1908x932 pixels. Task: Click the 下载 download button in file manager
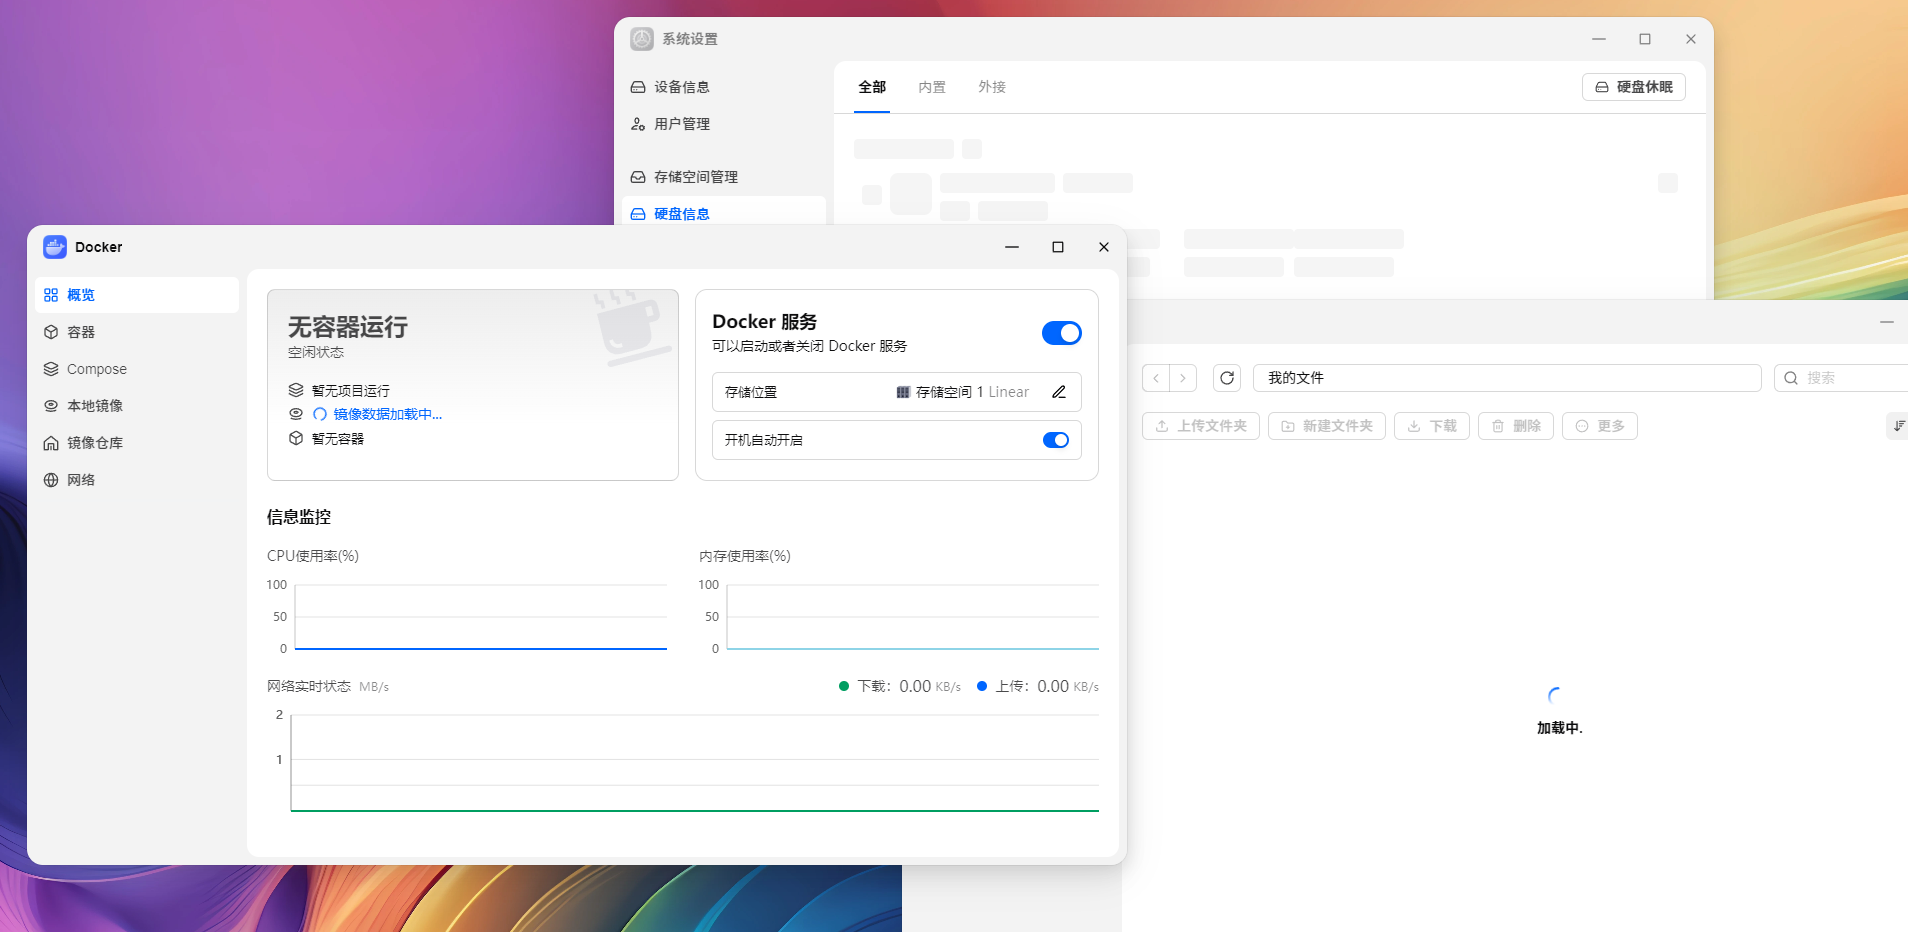(1432, 426)
